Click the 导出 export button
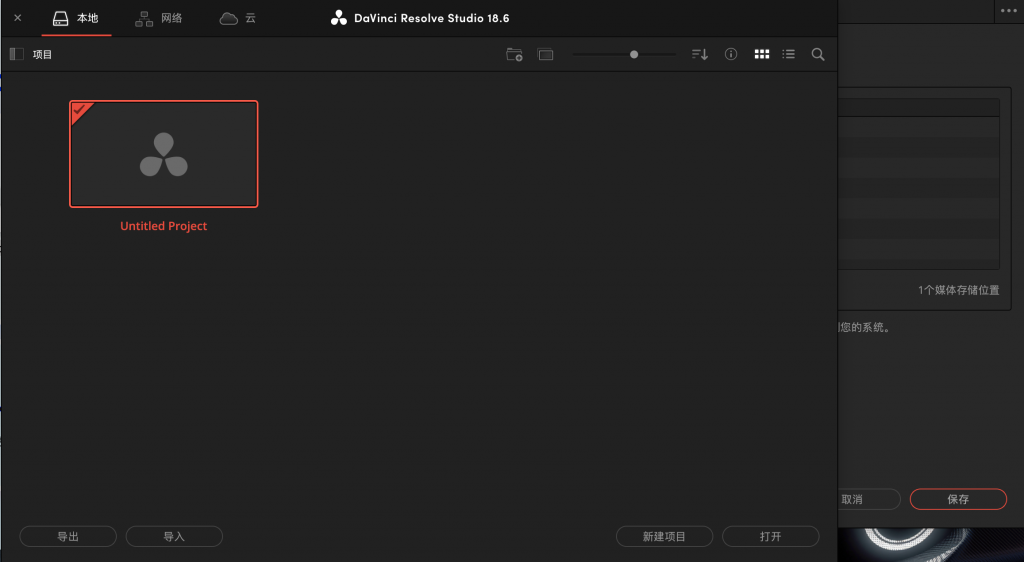Screen dimensions: 1024x562 tap(68, 537)
